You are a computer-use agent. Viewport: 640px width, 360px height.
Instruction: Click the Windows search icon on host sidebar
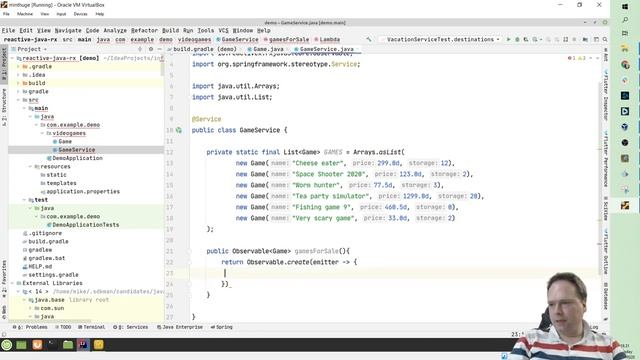(x=625, y=20)
